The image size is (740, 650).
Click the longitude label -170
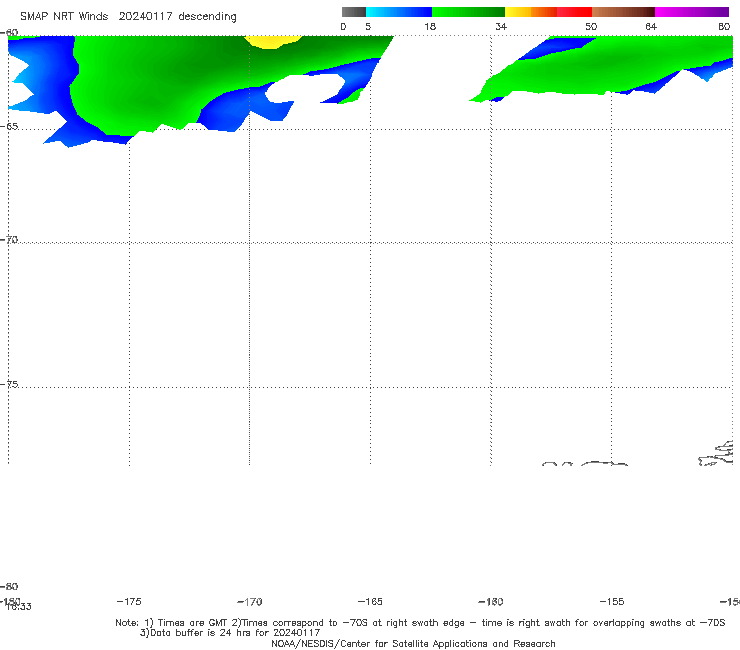point(250,601)
